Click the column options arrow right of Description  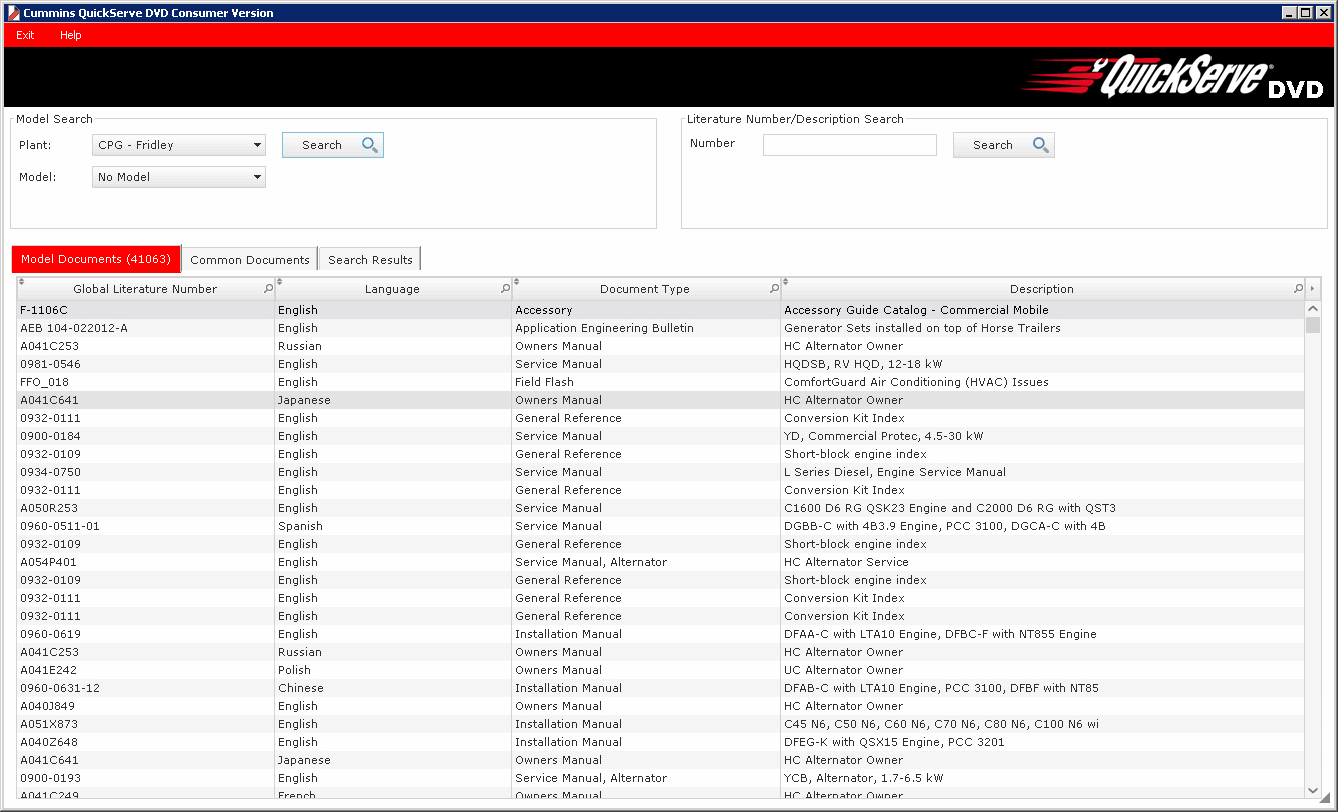[1313, 289]
